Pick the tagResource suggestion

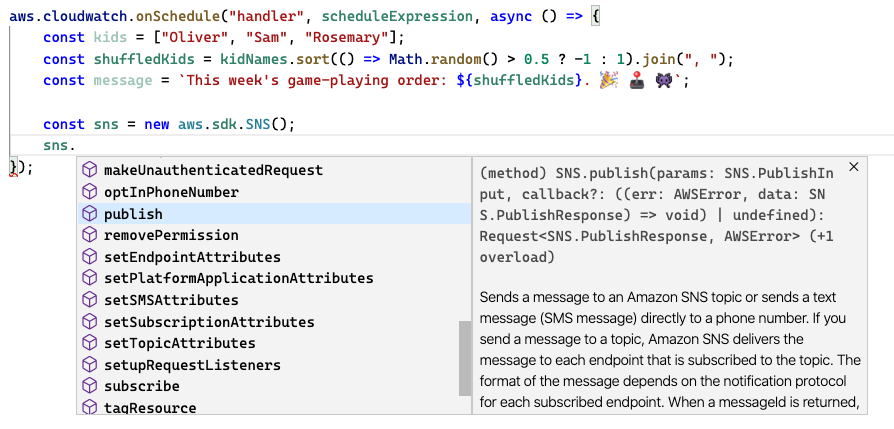(274, 406)
